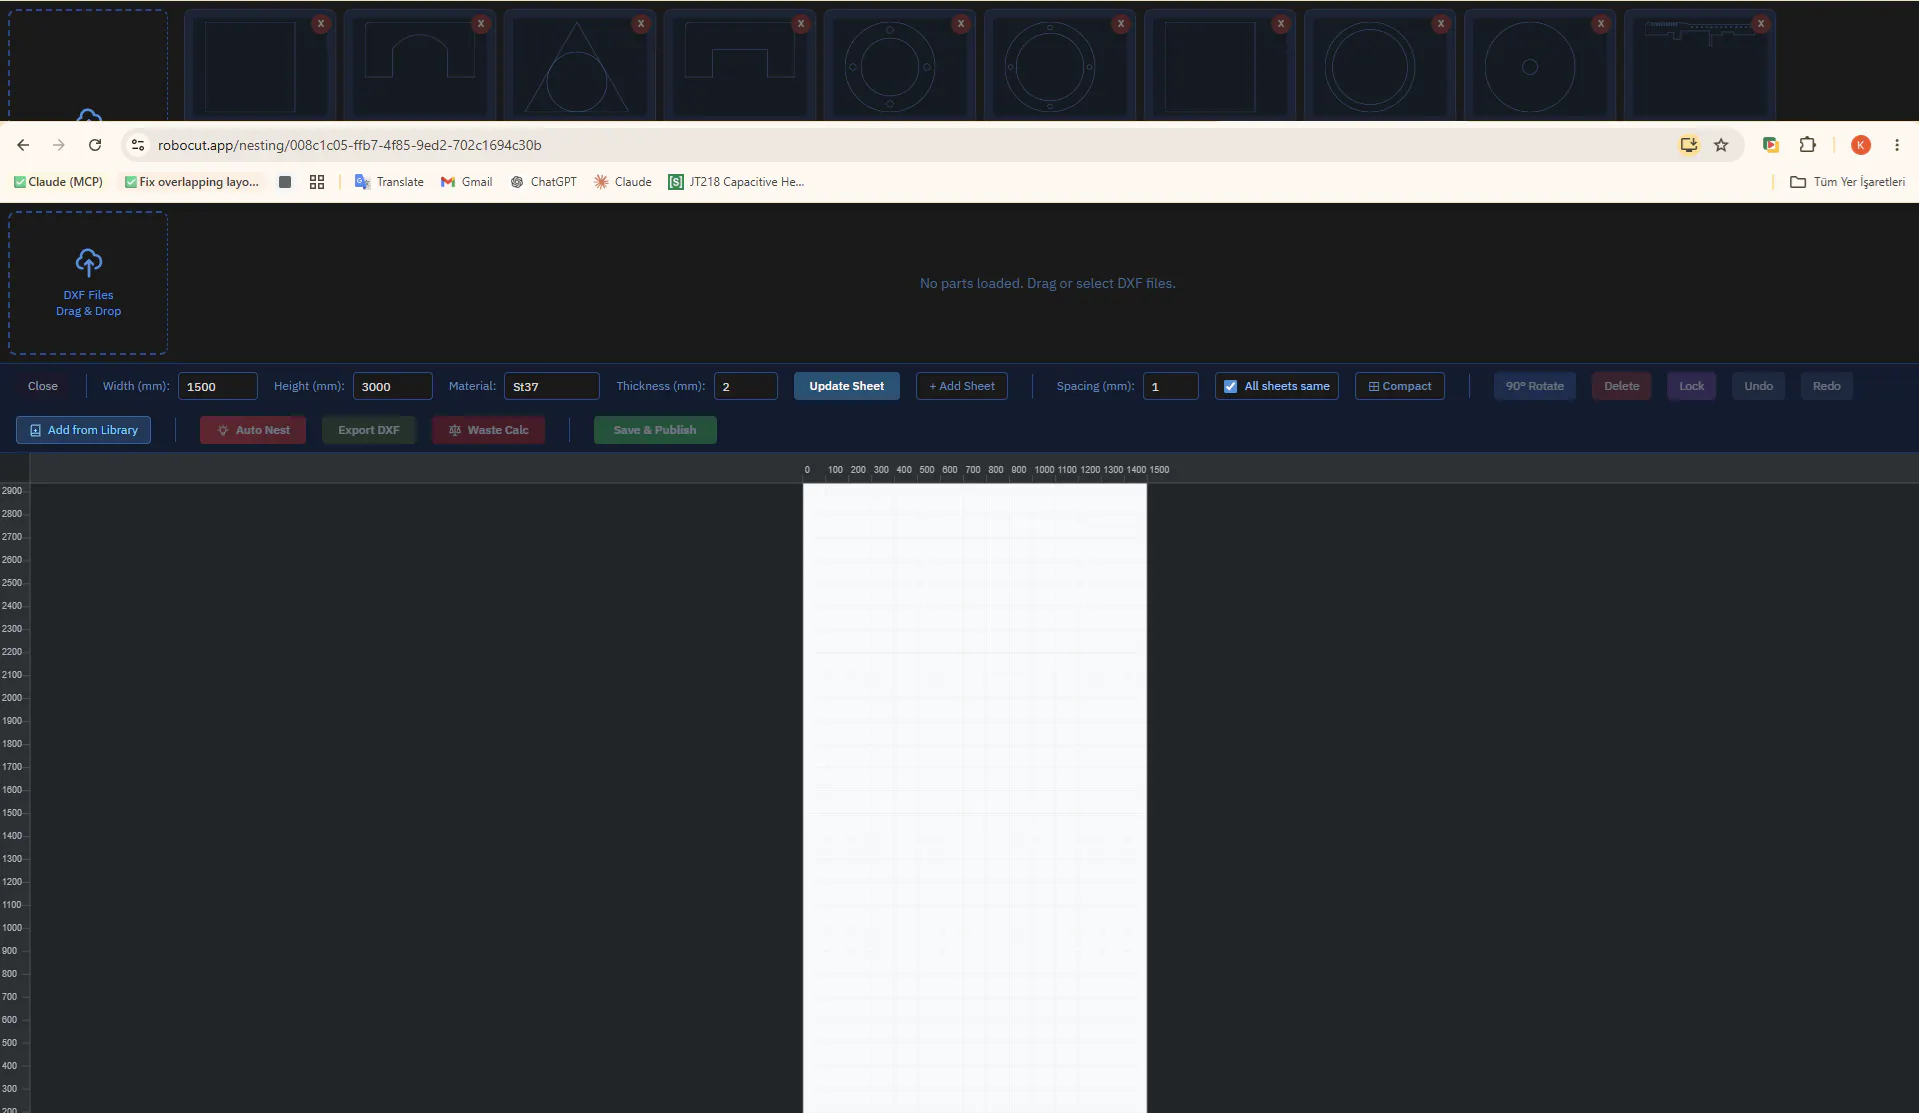Click the white sheet on the canvas
The height and width of the screenshot is (1113, 1919).
pos(975,798)
